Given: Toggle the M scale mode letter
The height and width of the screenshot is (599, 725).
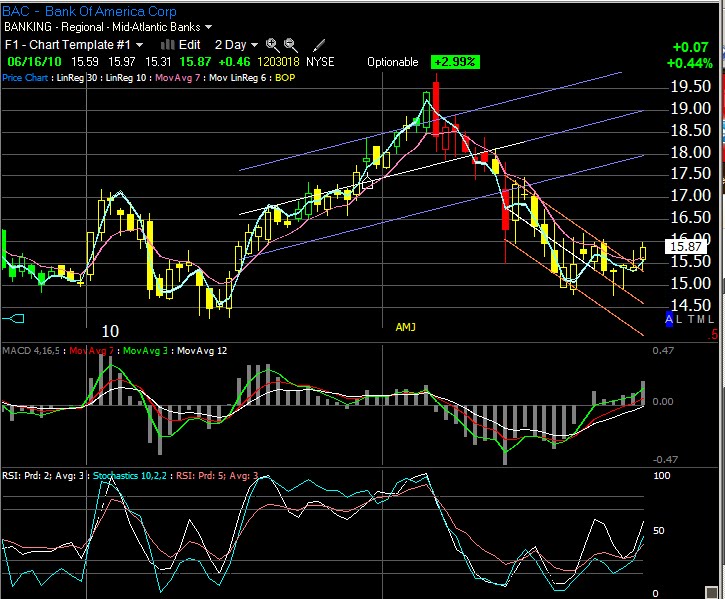Looking at the screenshot, I should [701, 319].
